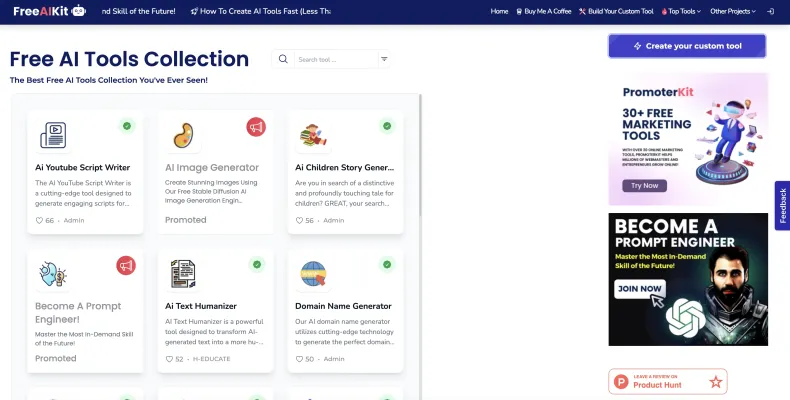Click the Domain Name Generator globe icon

pyautogui.click(x=313, y=273)
